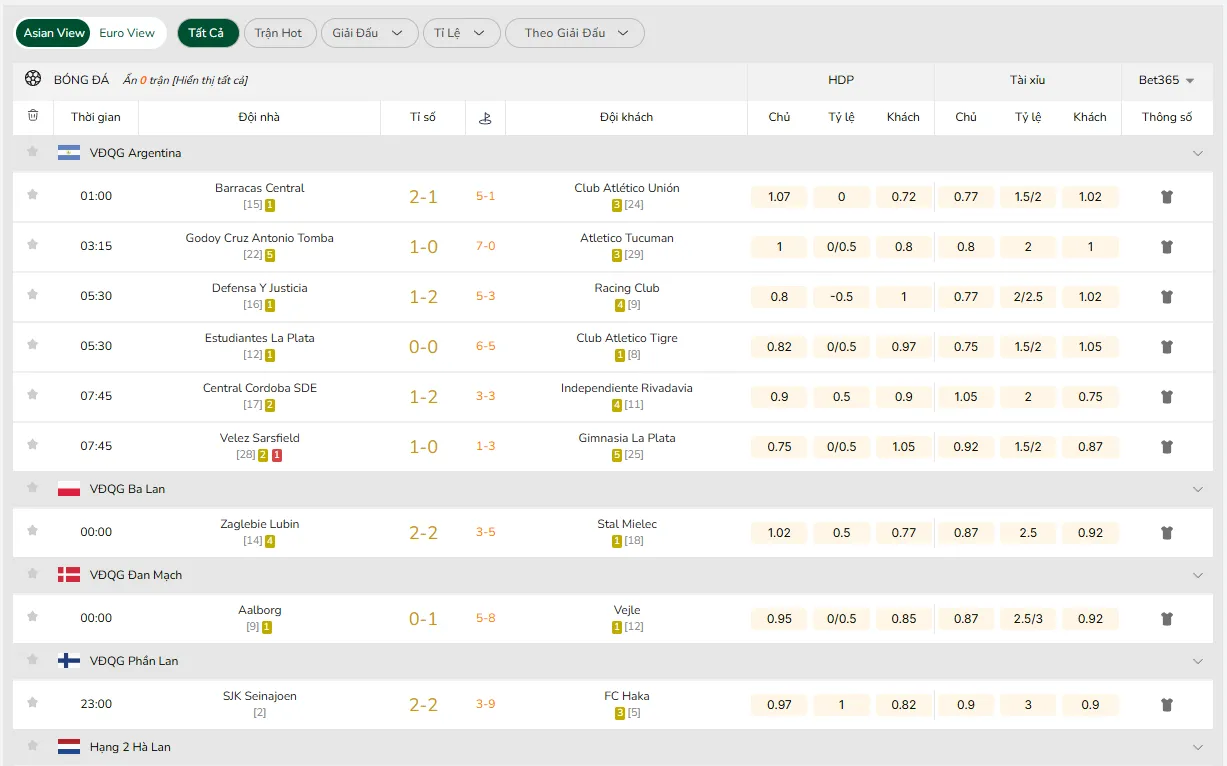The height and width of the screenshot is (766, 1227).
Task: Open jersey stats for Defensa Y Justicia match
Action: pos(1167,297)
